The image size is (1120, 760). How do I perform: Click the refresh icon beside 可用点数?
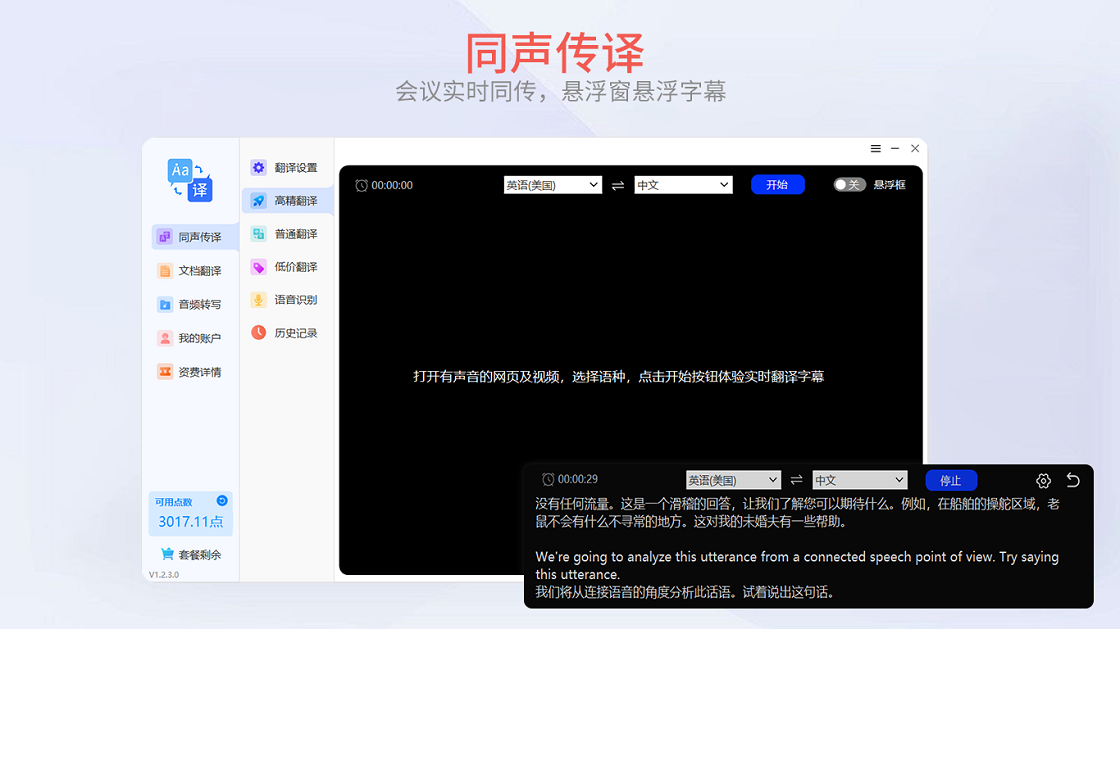coord(222,501)
